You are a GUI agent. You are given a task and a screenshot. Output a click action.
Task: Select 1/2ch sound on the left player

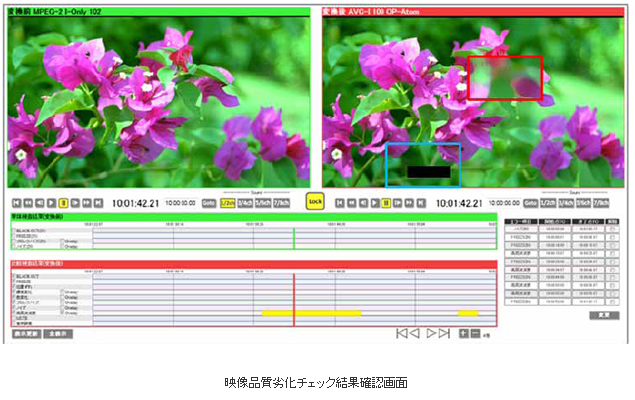[228, 203]
